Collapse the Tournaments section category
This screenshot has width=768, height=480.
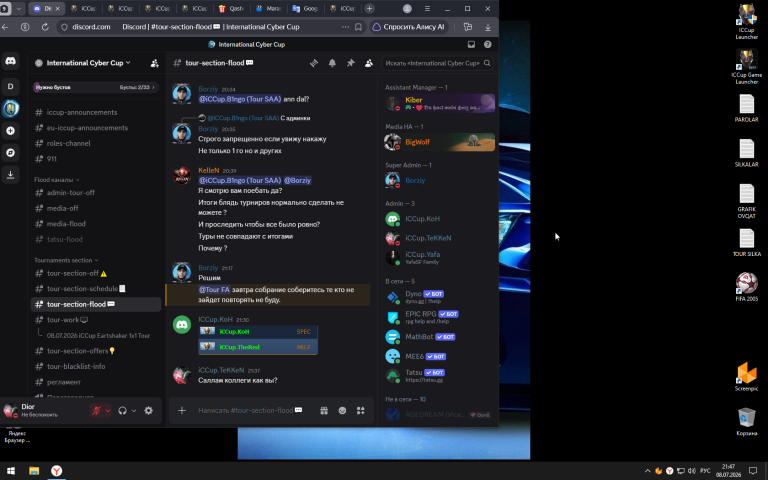point(66,260)
